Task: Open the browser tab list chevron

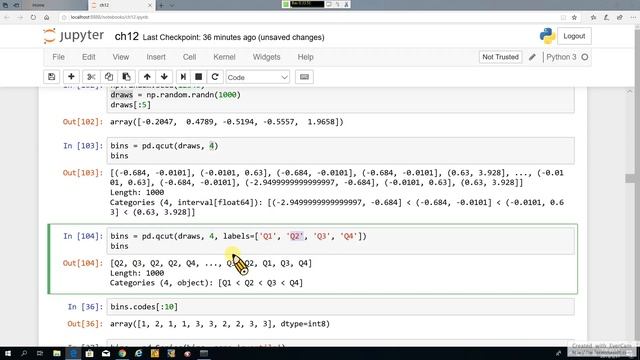Action: point(172,5)
